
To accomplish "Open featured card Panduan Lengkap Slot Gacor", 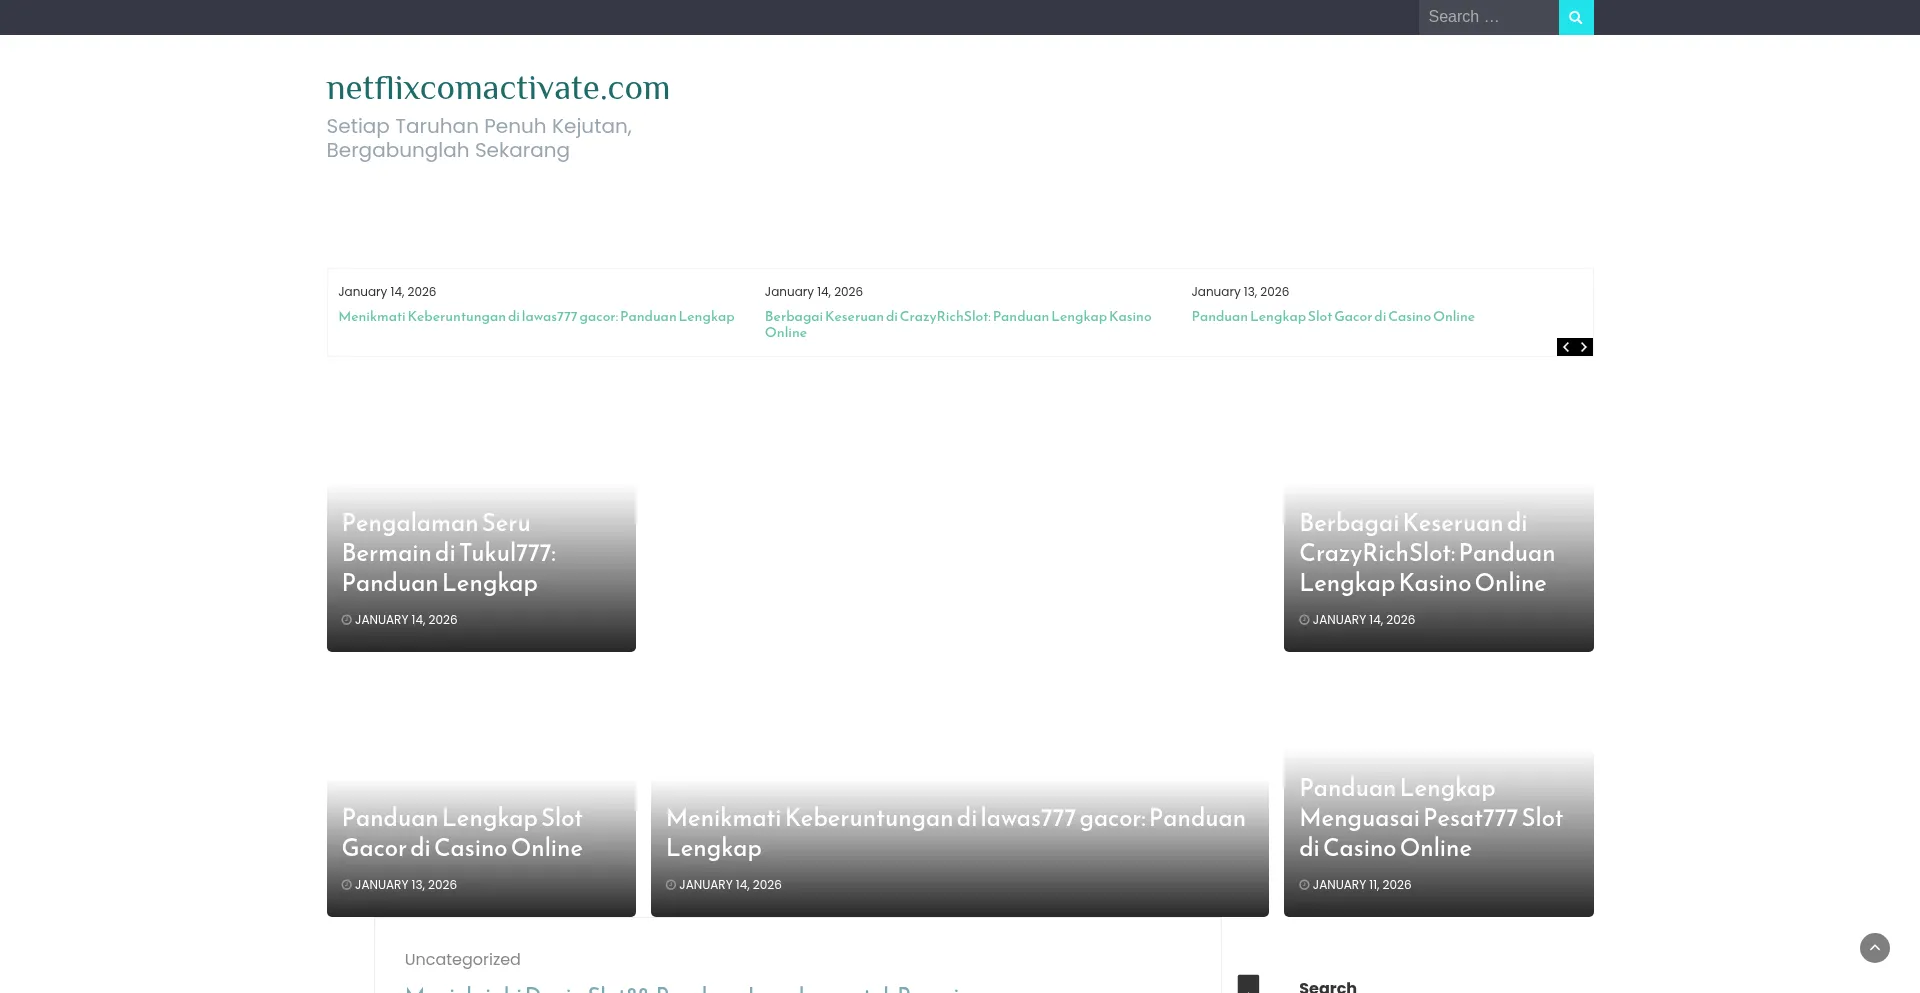I will 461,833.
